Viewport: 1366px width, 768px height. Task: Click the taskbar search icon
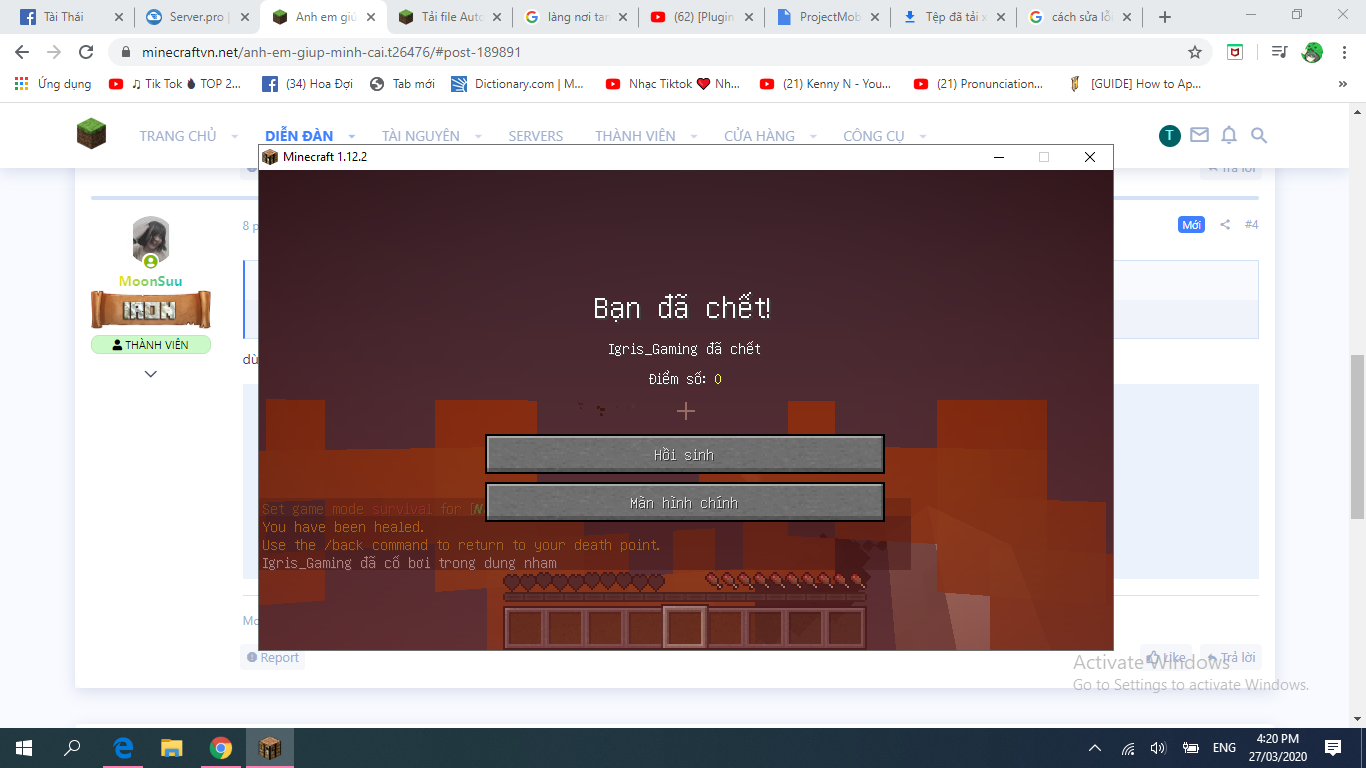72,747
